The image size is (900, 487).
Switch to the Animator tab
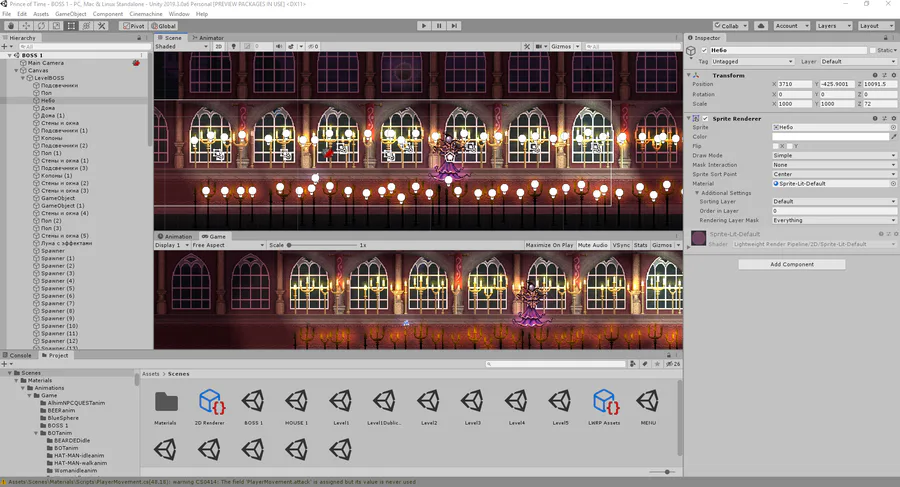pyautogui.click(x=208, y=38)
